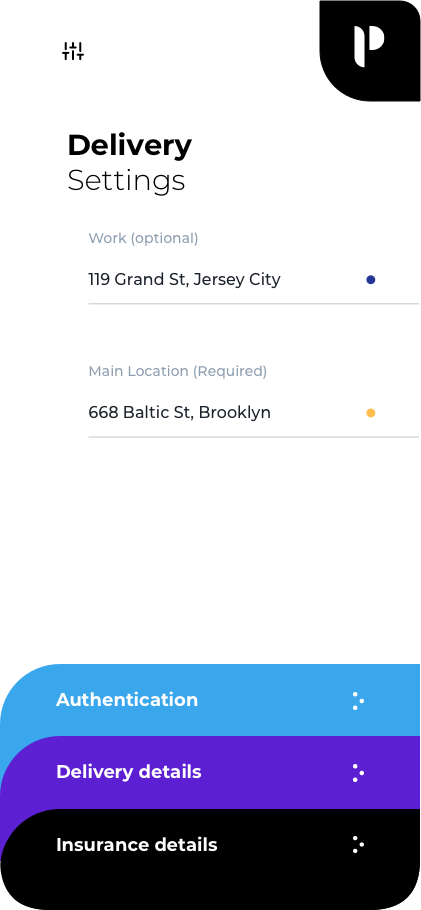Viewport: 421px width, 910px height.
Task: Click the underline below the Brooklyn address
Action: [254, 436]
